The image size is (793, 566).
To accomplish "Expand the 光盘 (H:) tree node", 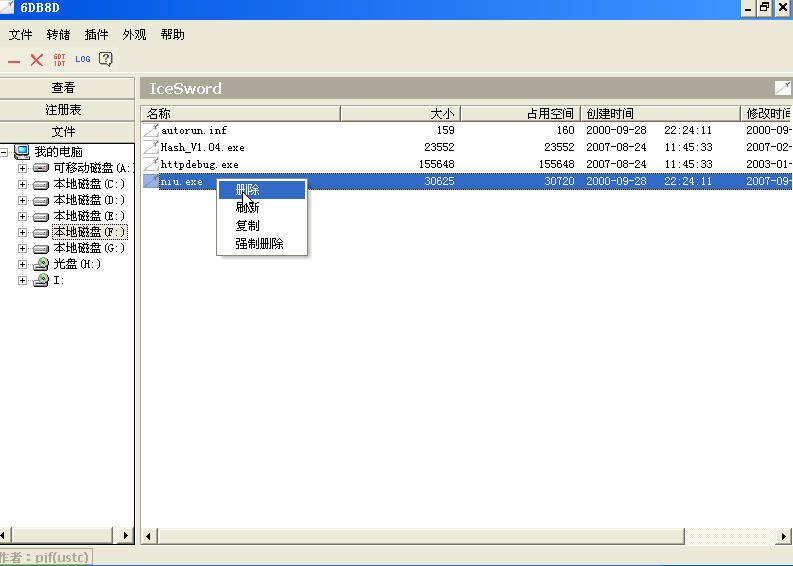I will [x=23, y=264].
